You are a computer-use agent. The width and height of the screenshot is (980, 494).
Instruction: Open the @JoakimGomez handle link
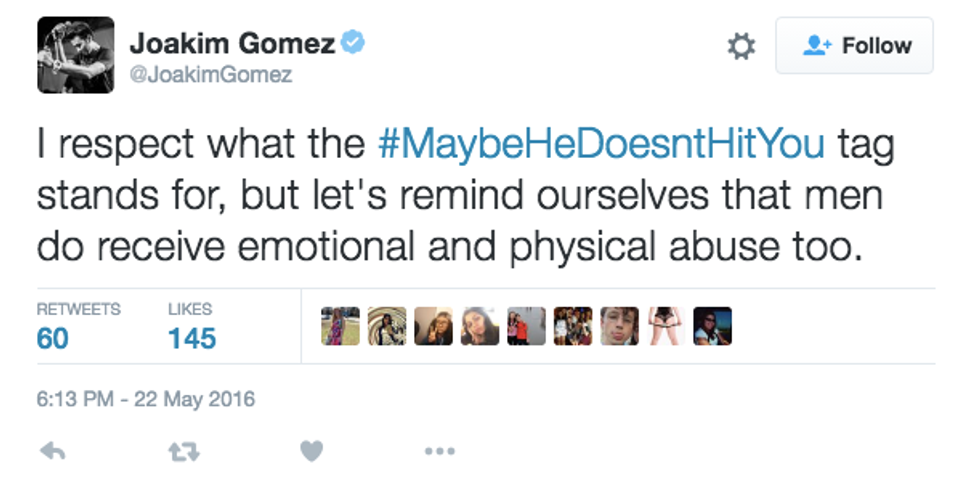pyautogui.click(x=211, y=75)
